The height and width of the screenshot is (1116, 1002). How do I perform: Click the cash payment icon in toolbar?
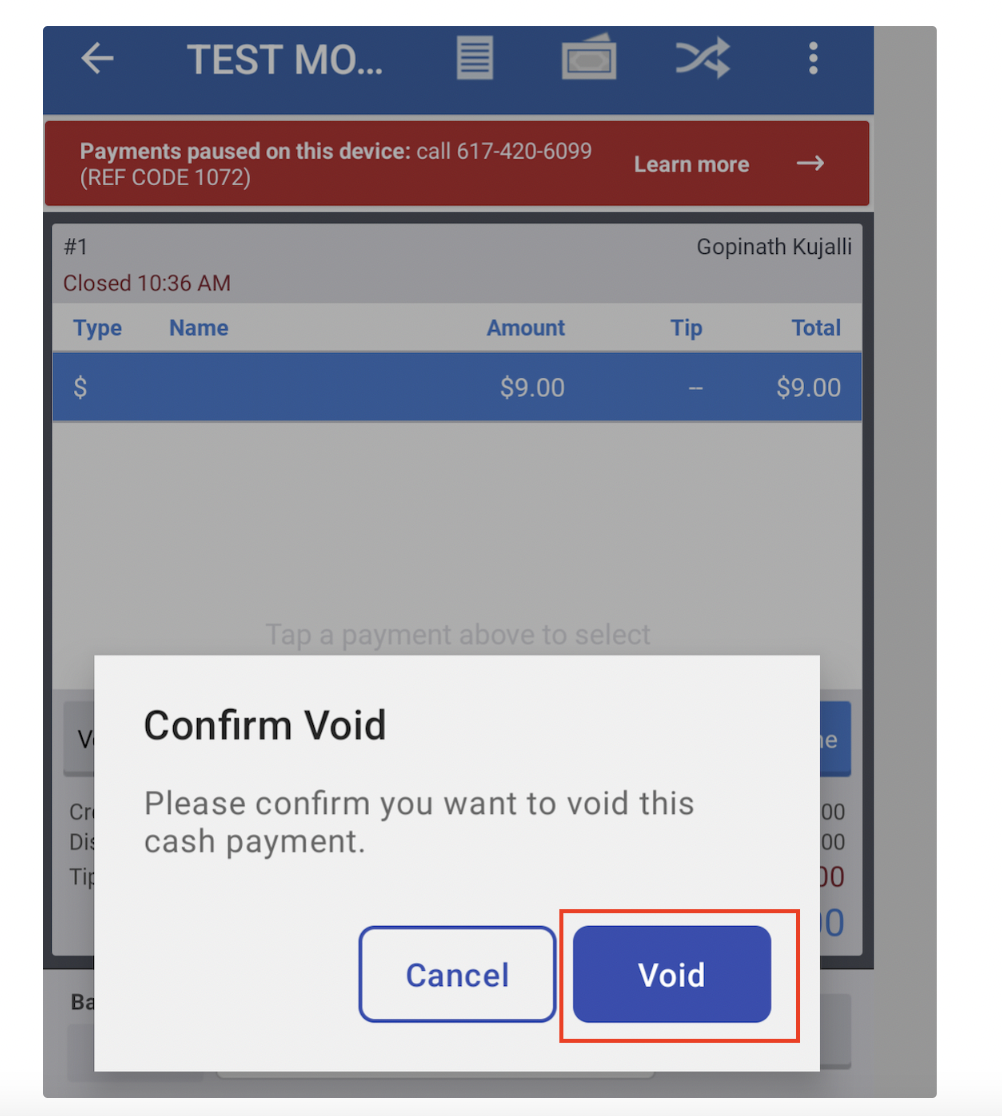click(588, 58)
